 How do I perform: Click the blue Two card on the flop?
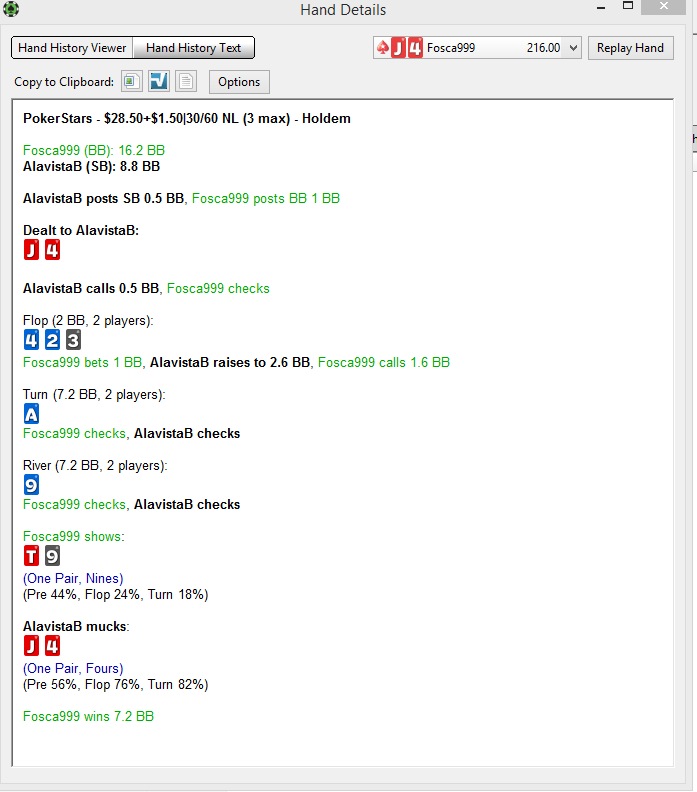pyautogui.click(x=52, y=340)
